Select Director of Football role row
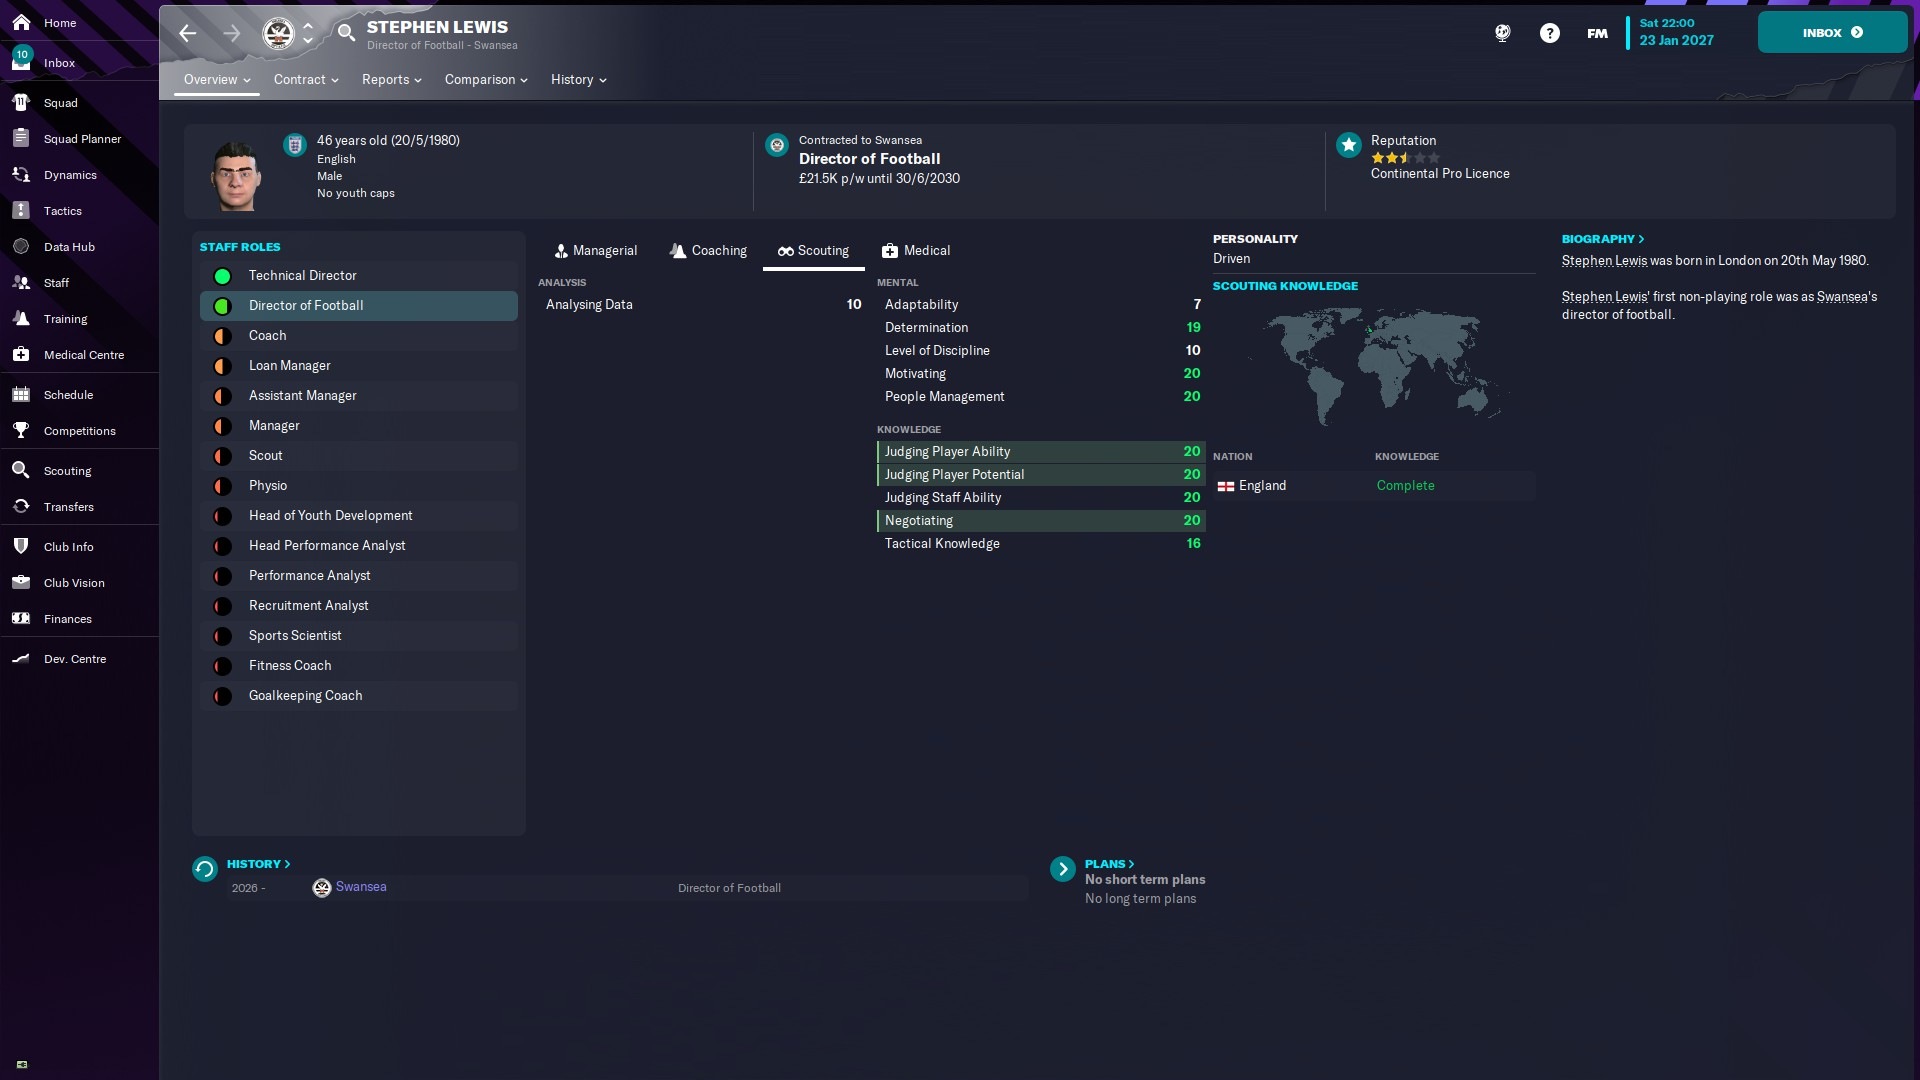Viewport: 1920px width, 1080px height. [359, 305]
